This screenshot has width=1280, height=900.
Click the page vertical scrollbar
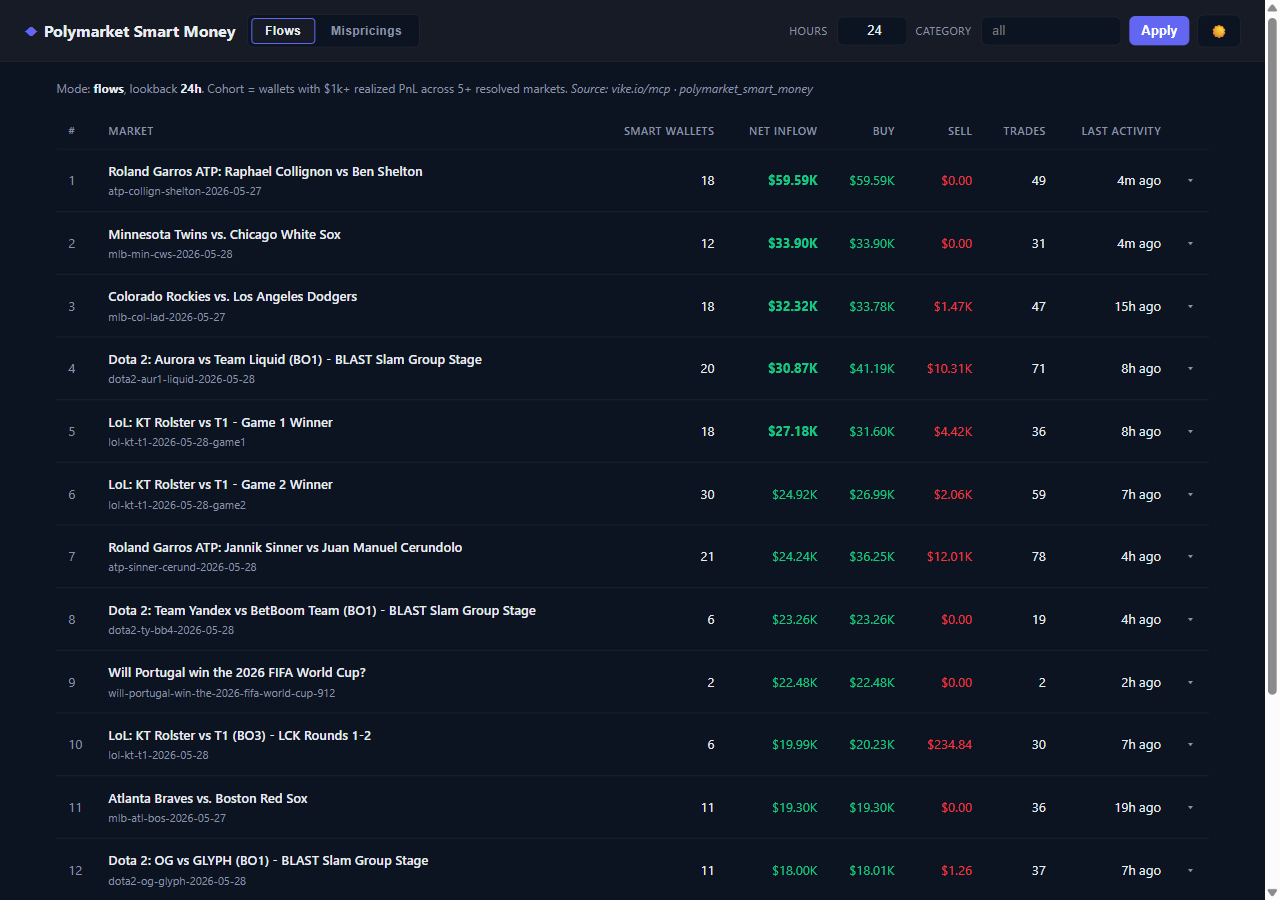[x=1272, y=355]
